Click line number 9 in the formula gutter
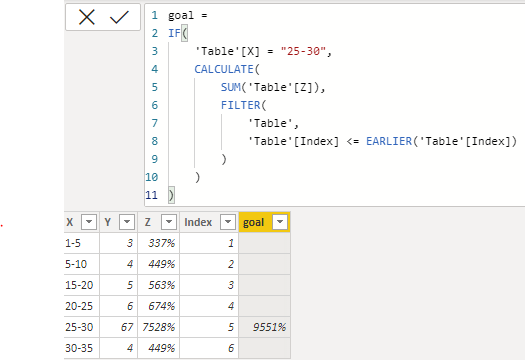 pyautogui.click(x=154, y=159)
